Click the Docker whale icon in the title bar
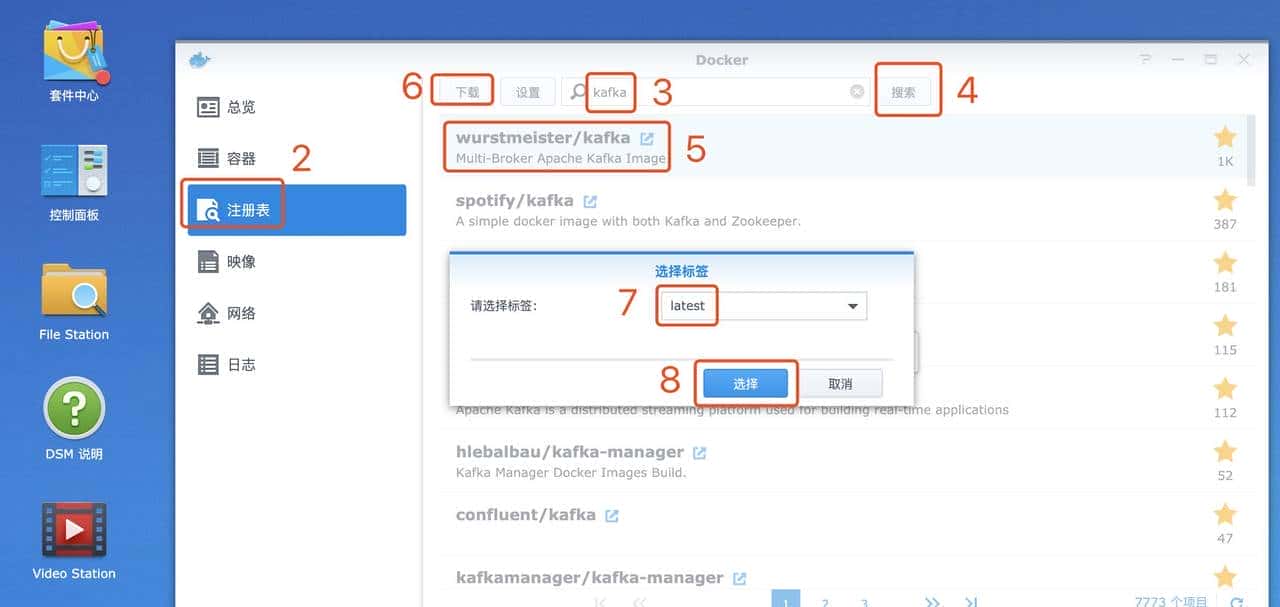 (x=199, y=60)
